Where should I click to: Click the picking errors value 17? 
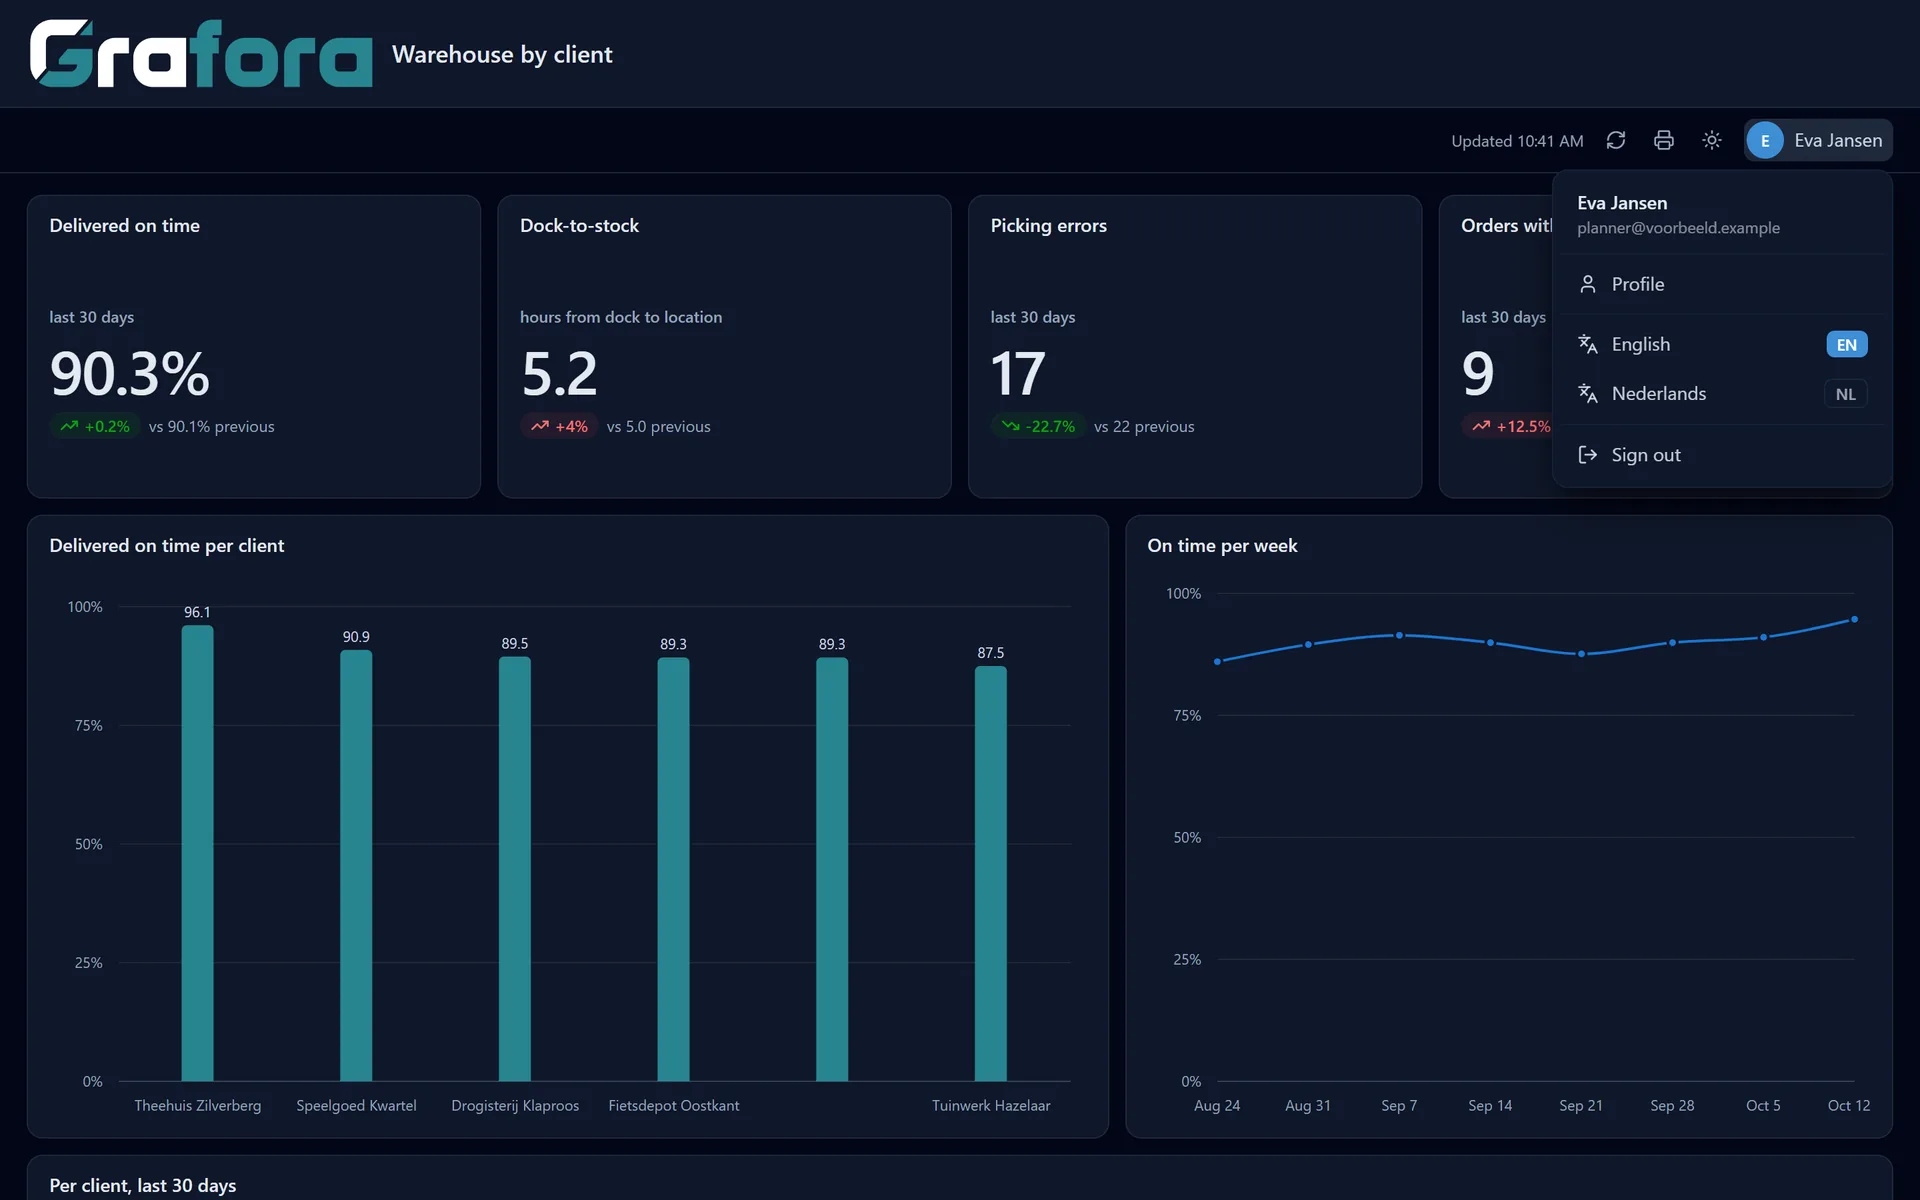(1018, 374)
